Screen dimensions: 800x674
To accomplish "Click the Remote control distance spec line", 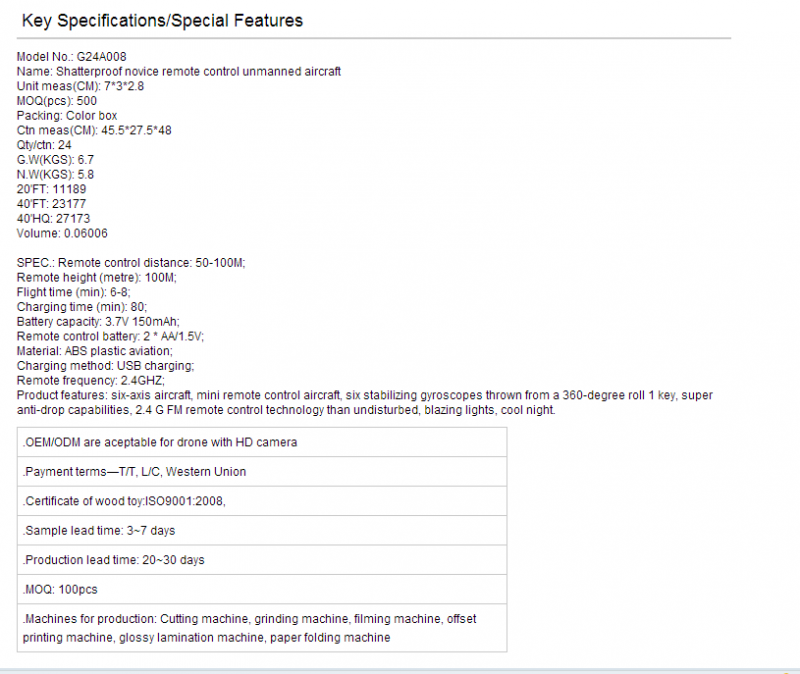I will point(131,263).
